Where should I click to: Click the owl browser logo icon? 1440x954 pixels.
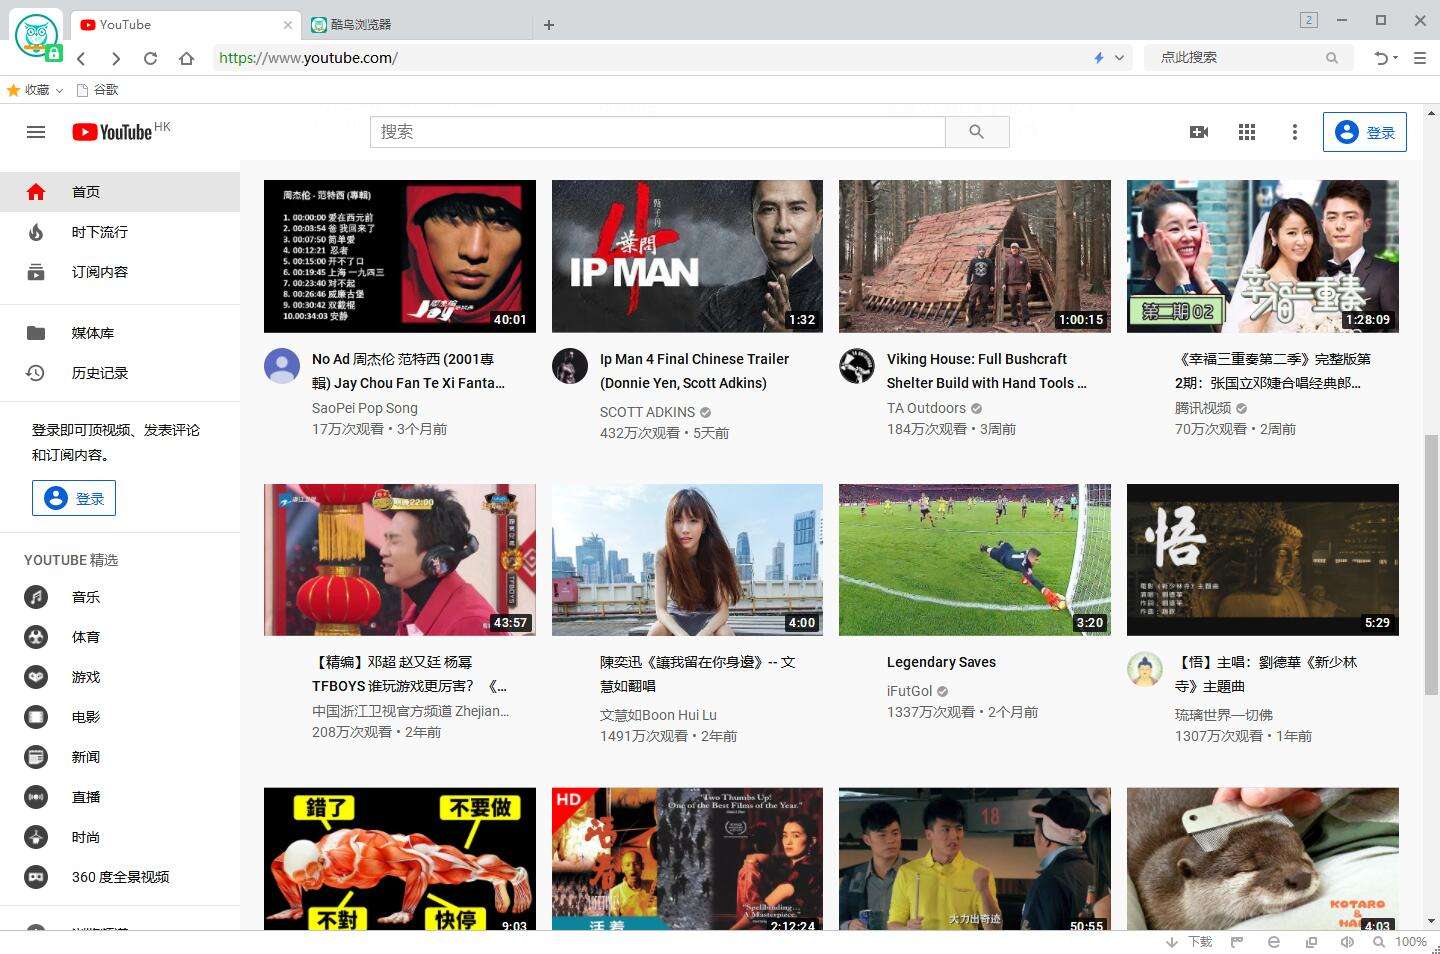(x=37, y=36)
